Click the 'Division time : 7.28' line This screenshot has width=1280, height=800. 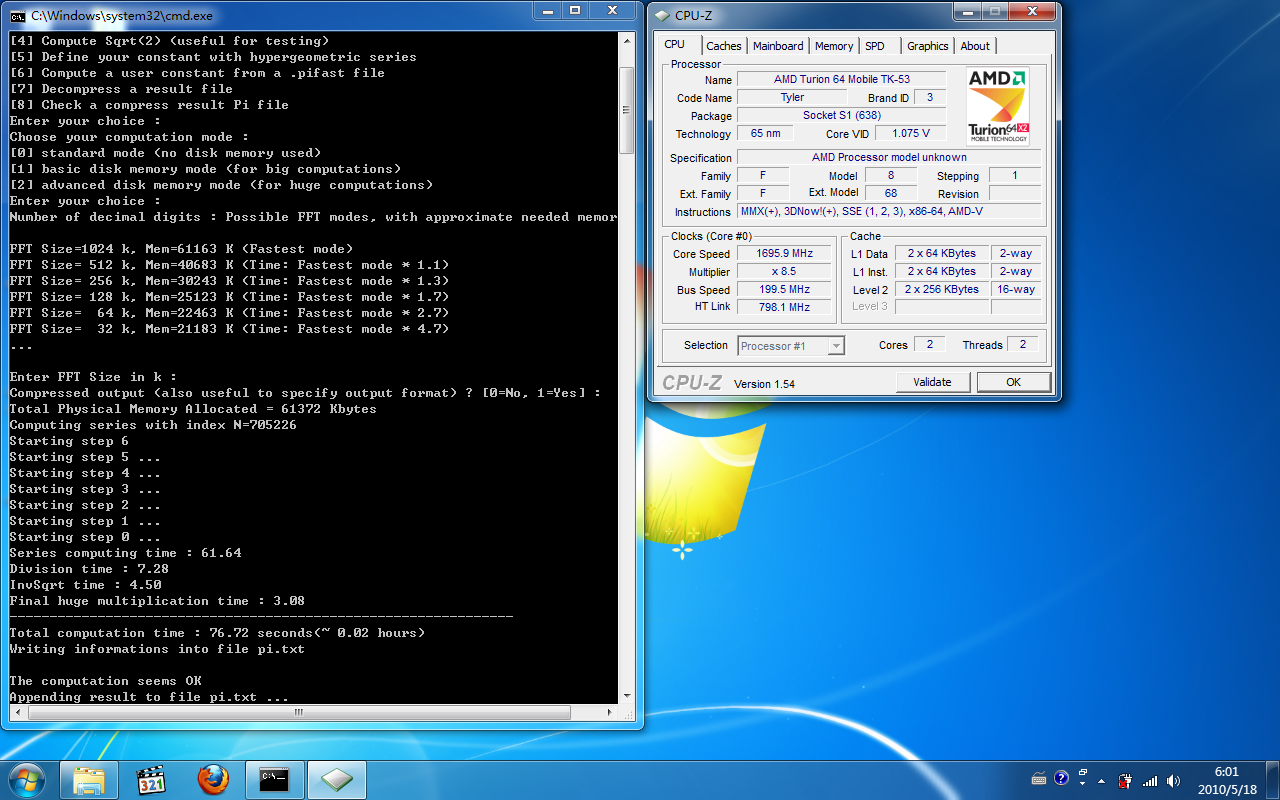click(89, 569)
